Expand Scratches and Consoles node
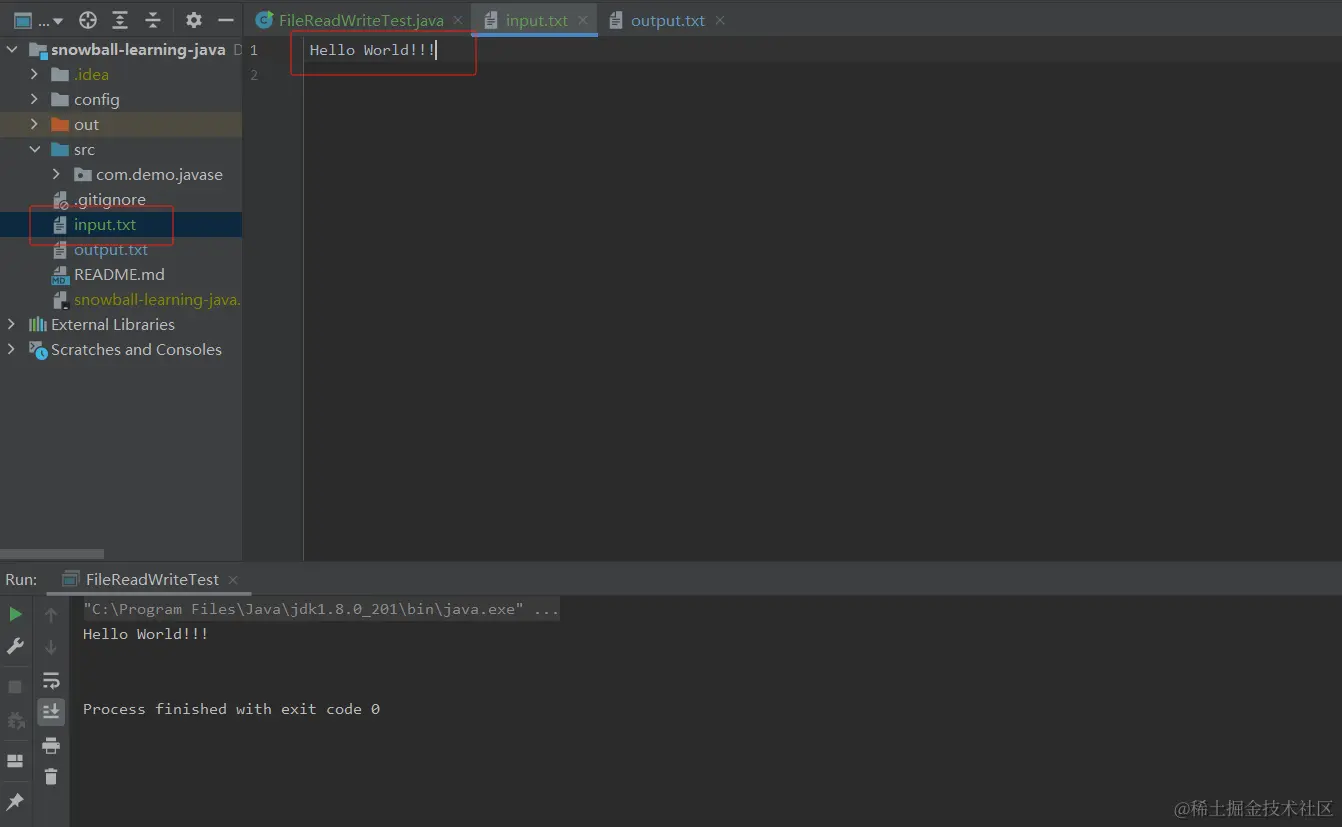 click(x=12, y=349)
